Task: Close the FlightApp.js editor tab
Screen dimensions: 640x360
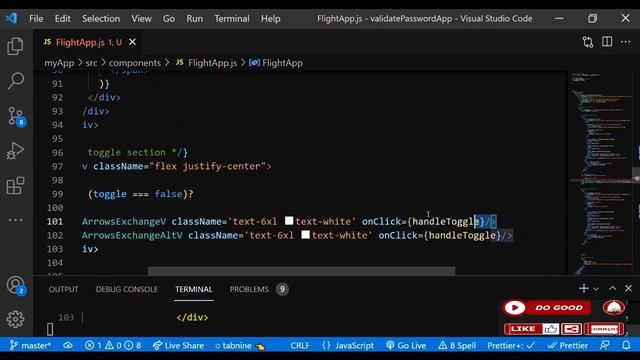Action: coord(132,42)
